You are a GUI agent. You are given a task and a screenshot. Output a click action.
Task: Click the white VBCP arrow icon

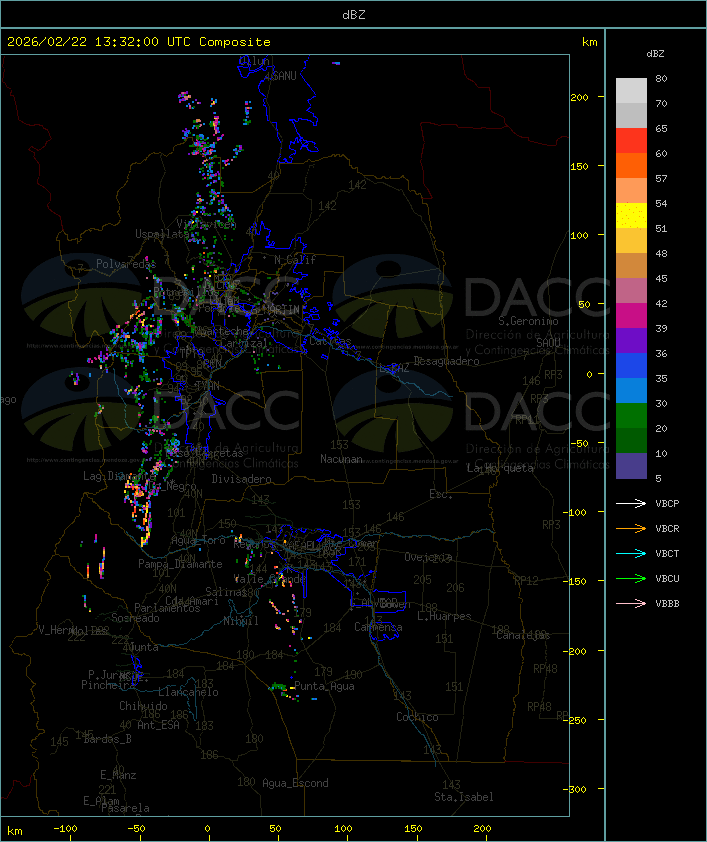[x=631, y=503]
